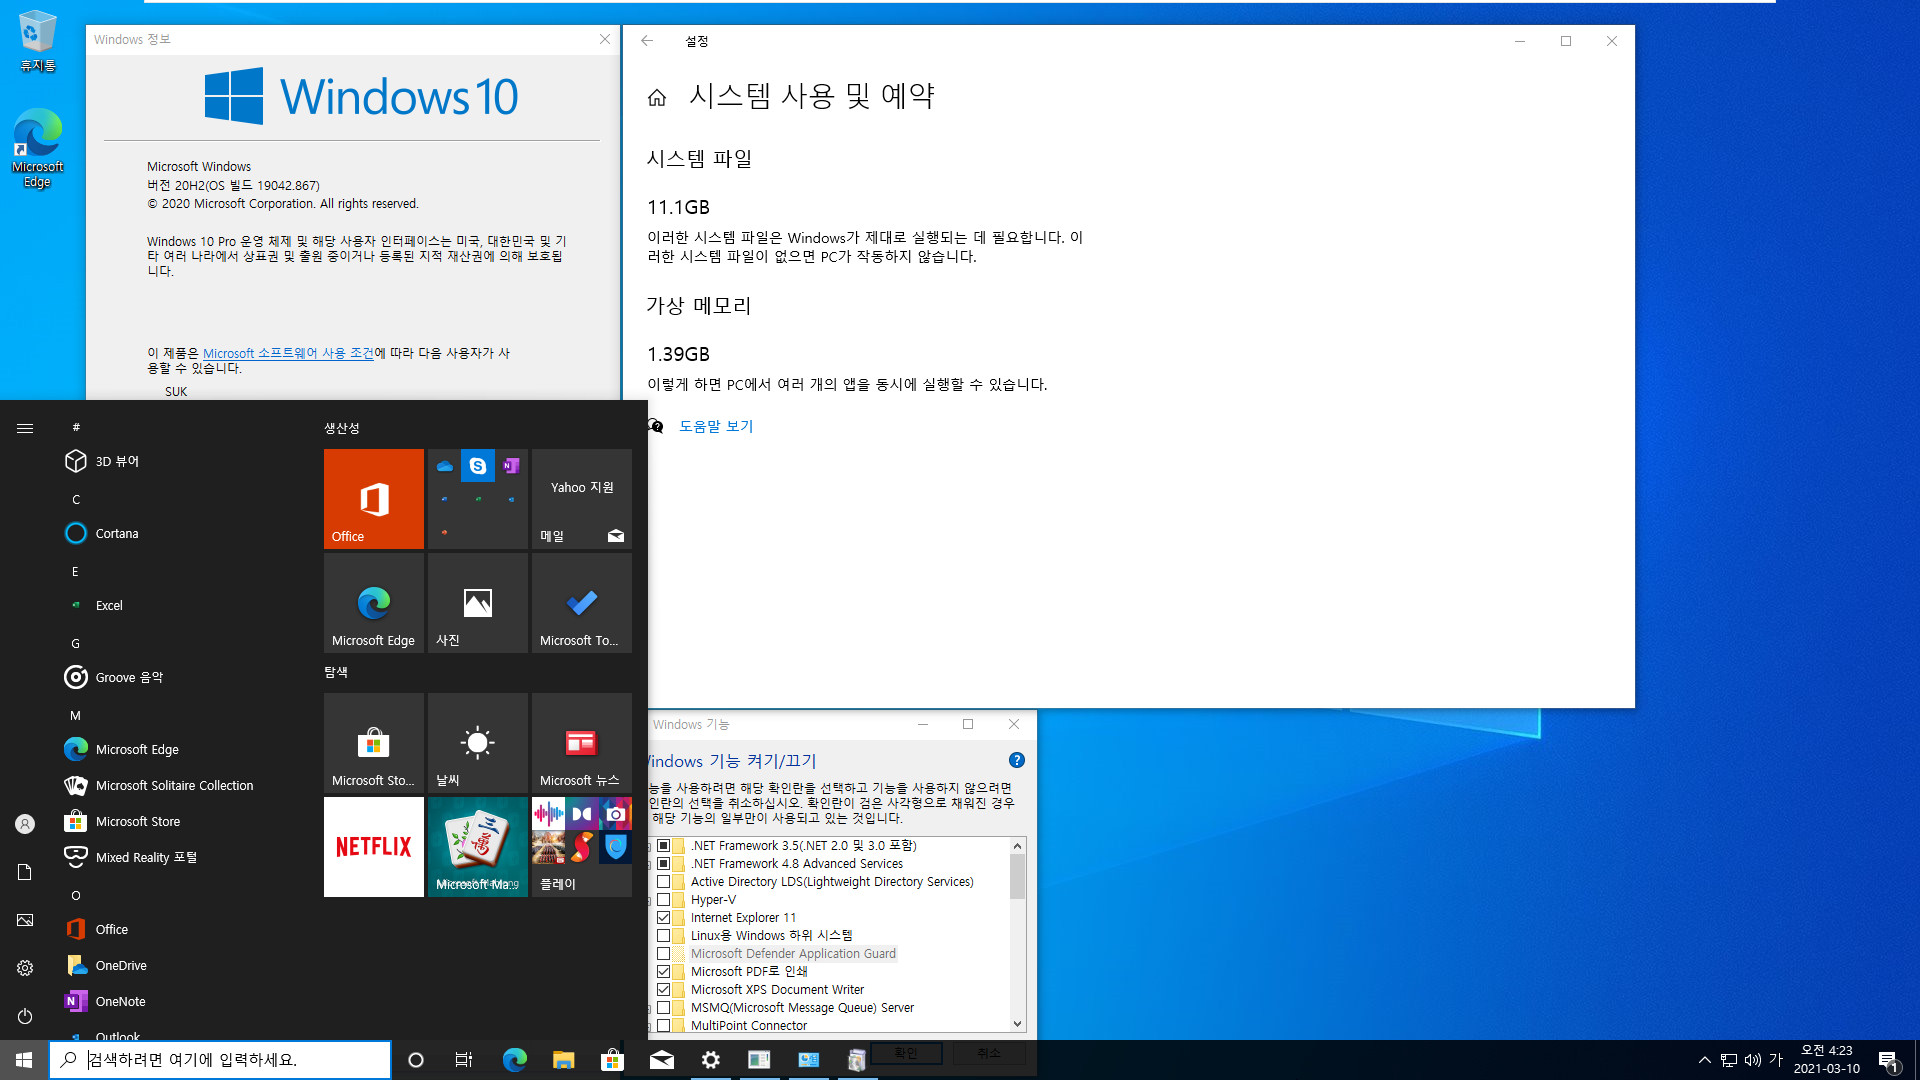
Task: Toggle Internet Explorer 11 checkbox
Action: (663, 916)
